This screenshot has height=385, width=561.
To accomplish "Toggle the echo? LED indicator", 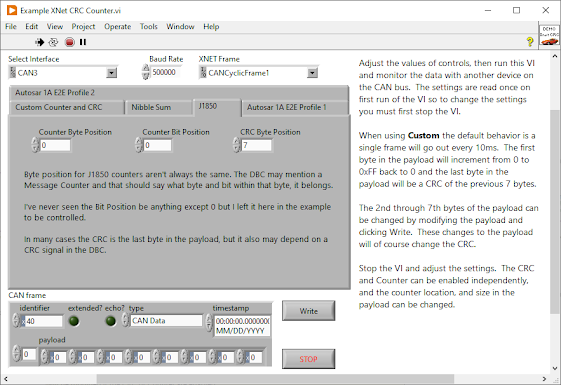I will tap(111, 321).
